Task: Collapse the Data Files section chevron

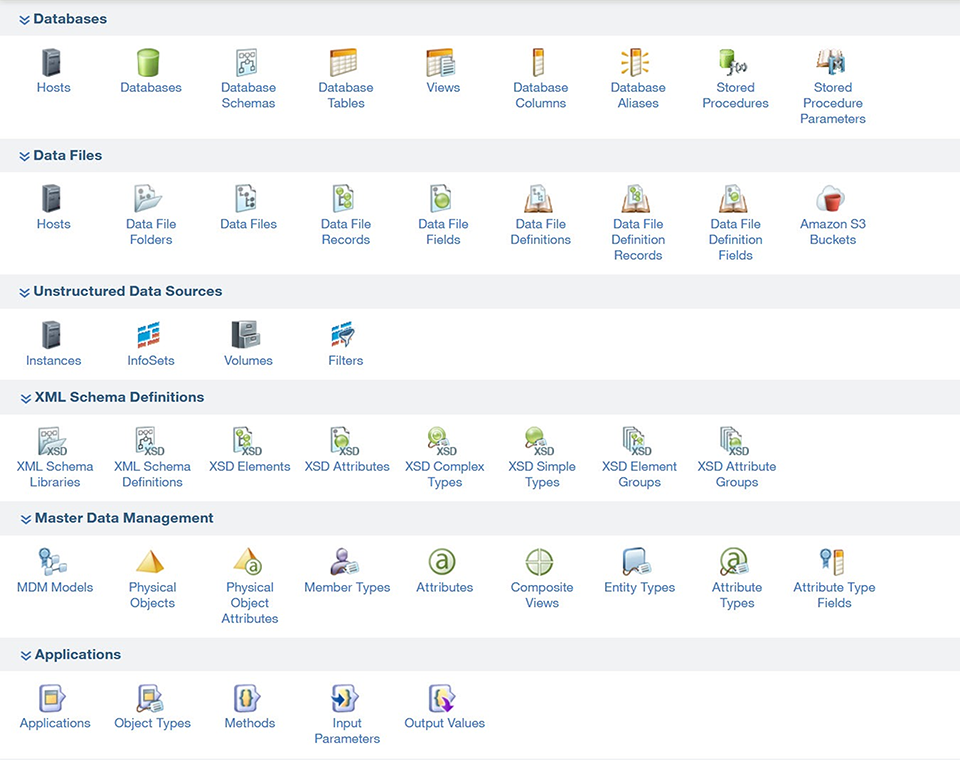Action: [x=24, y=157]
